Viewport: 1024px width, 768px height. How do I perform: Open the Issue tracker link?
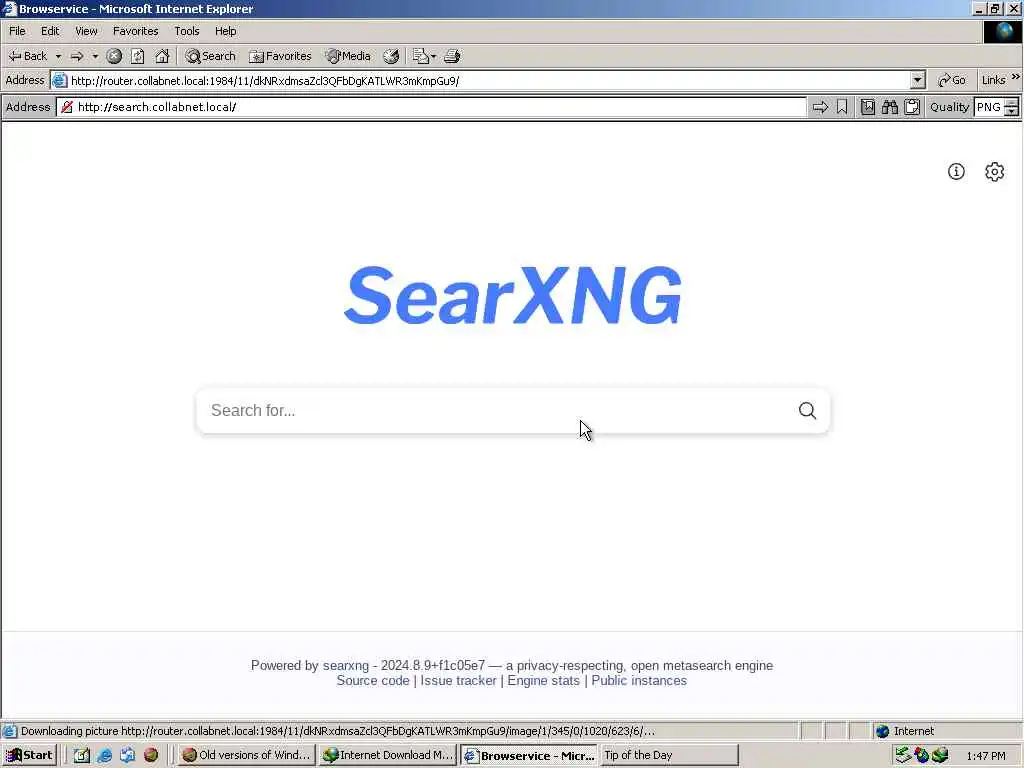[458, 680]
